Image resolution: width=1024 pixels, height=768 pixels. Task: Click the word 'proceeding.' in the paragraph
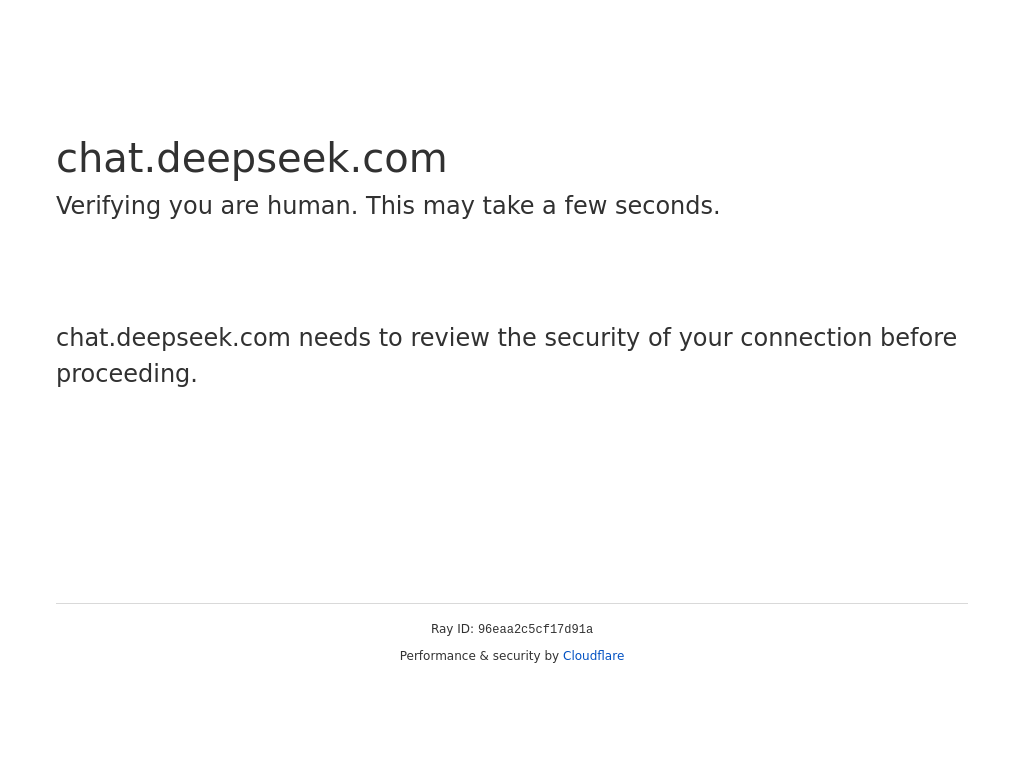(x=127, y=374)
